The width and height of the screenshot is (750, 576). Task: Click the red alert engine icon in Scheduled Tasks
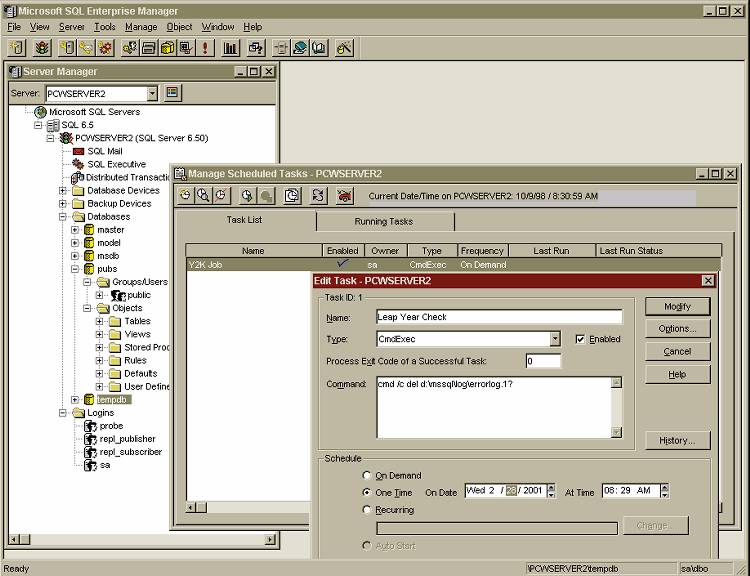click(344, 196)
